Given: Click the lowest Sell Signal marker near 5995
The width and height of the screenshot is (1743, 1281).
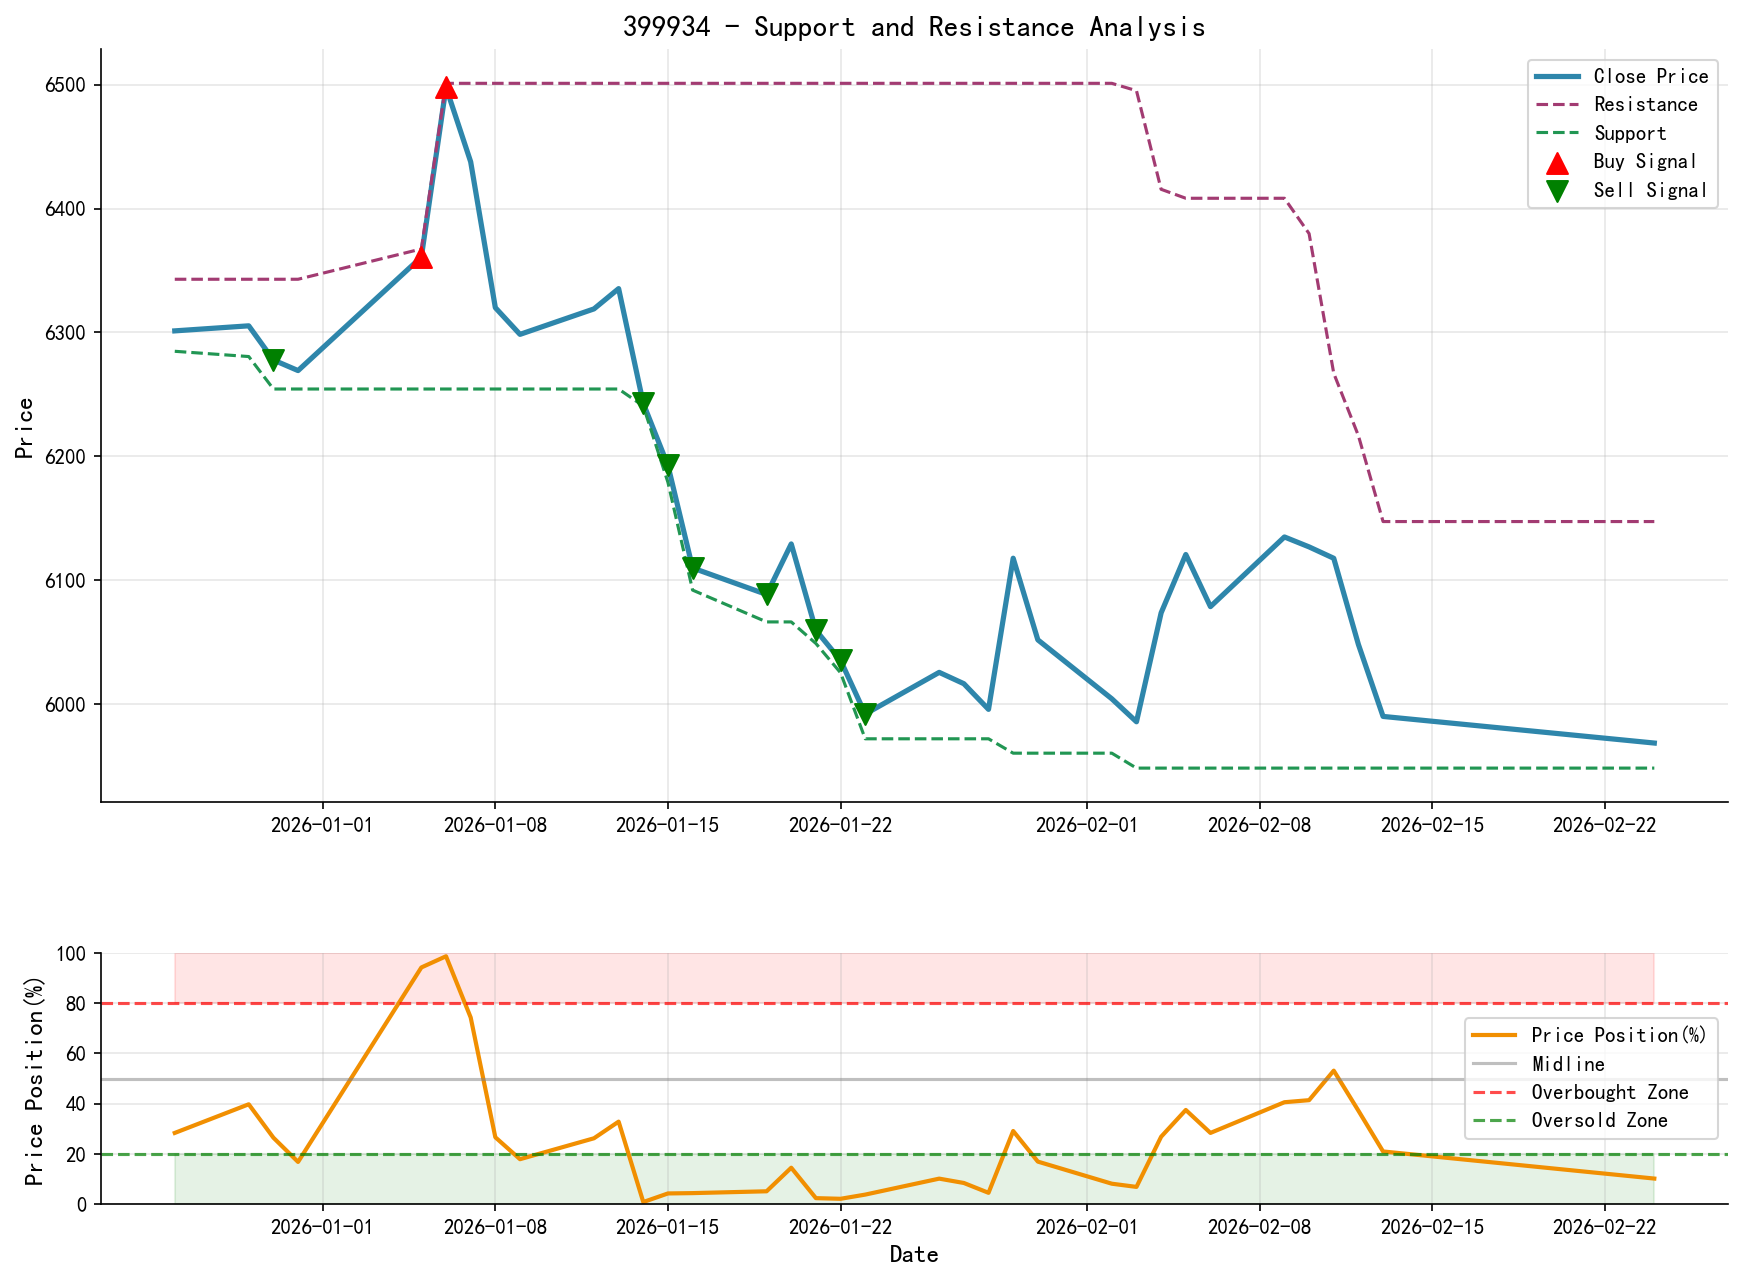Looking at the screenshot, I should pyautogui.click(x=866, y=710).
